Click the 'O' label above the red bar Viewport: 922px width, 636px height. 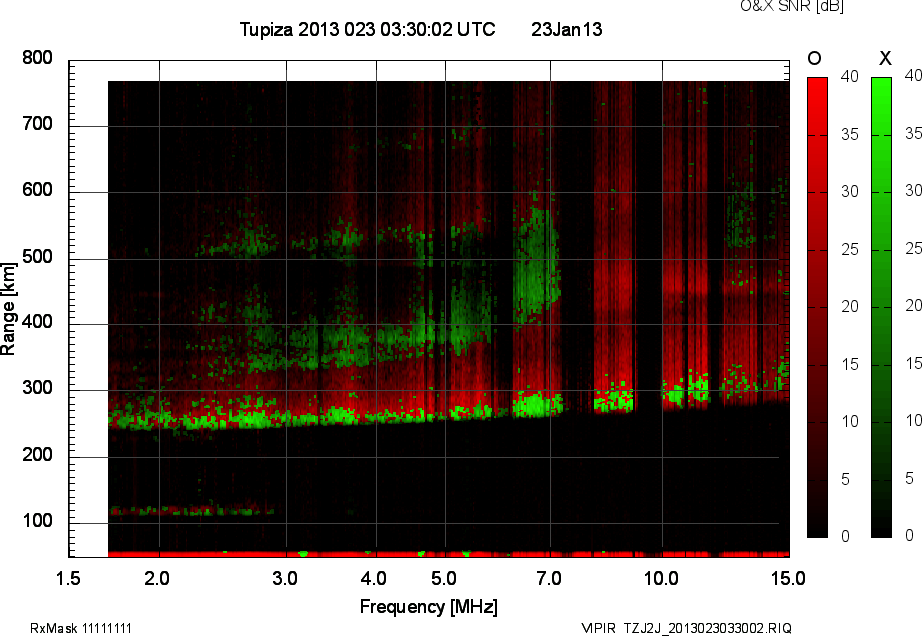[814, 58]
